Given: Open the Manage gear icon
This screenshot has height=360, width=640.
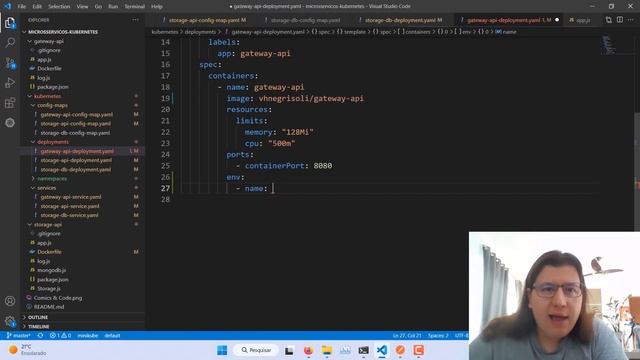Looking at the screenshot, I should coord(10,321).
